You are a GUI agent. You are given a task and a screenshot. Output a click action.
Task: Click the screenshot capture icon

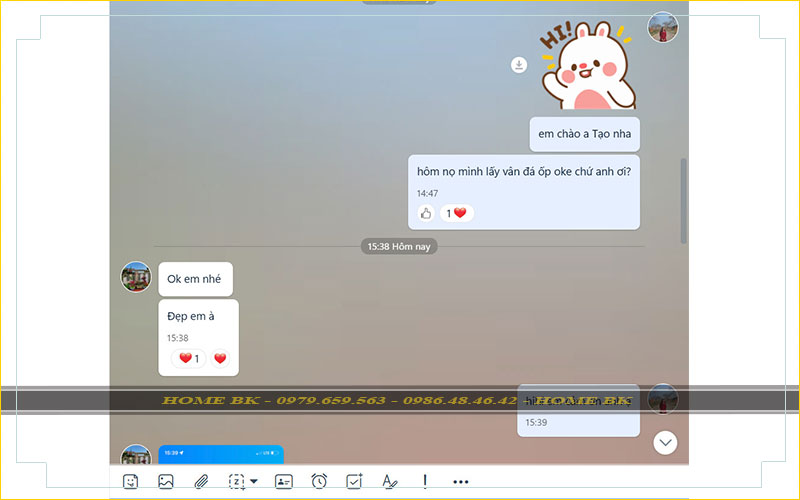[237, 481]
